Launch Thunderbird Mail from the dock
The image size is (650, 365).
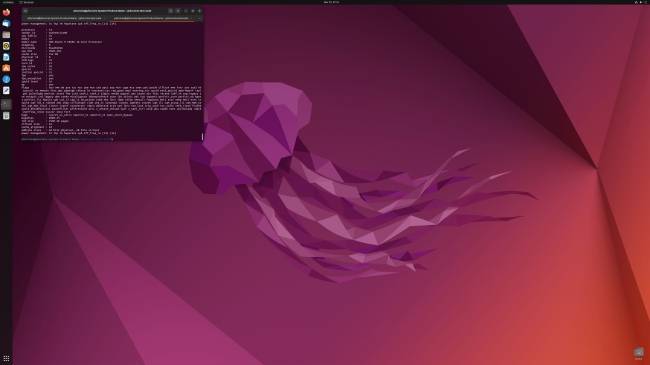click(6, 24)
